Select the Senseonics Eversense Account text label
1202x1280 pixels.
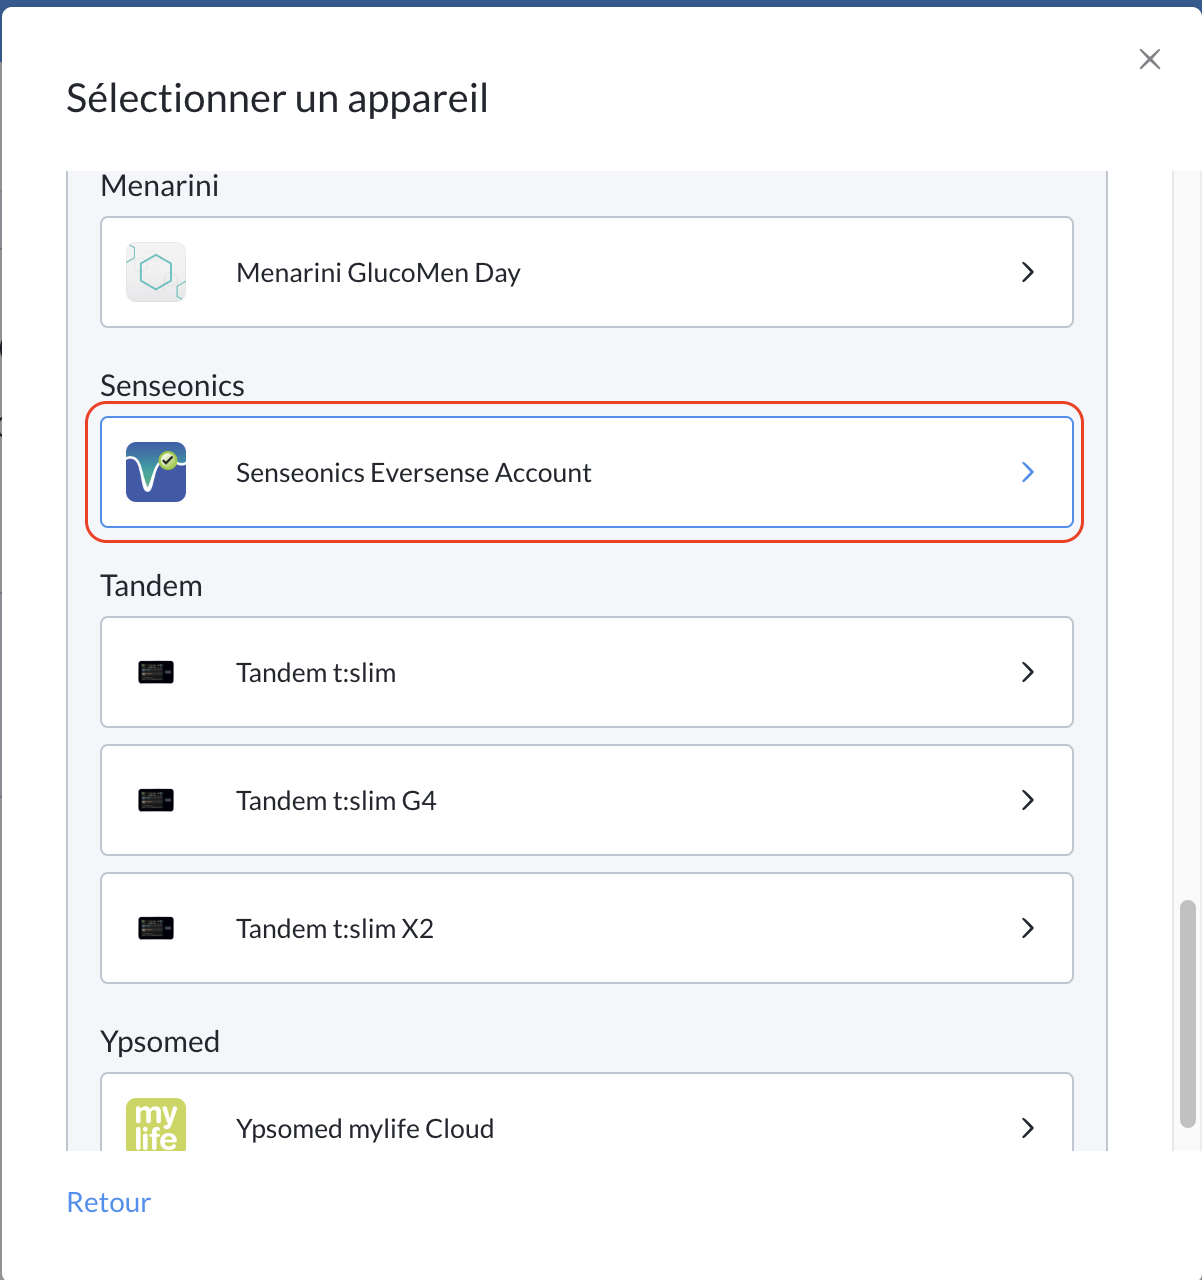pos(414,473)
